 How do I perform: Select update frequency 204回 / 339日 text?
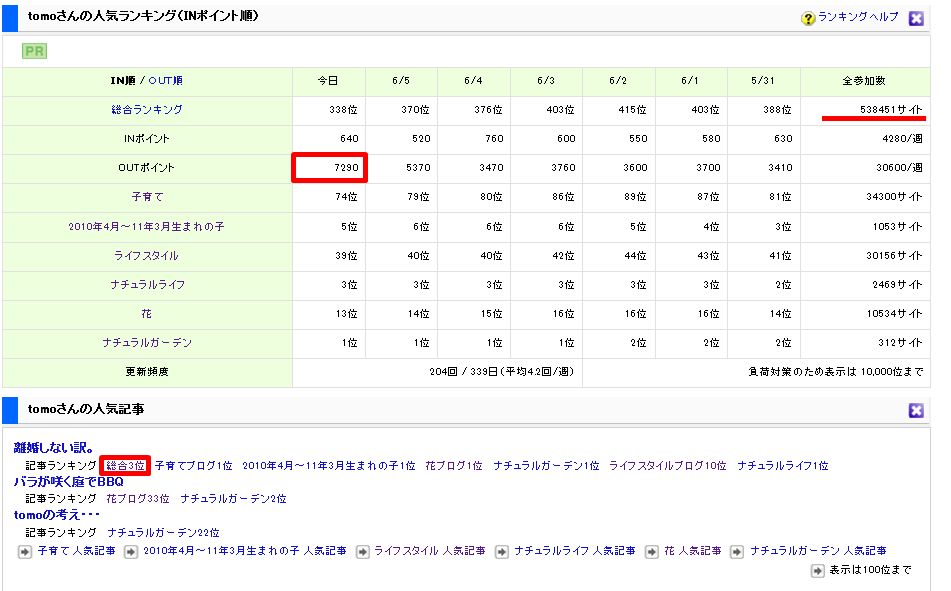click(501, 372)
